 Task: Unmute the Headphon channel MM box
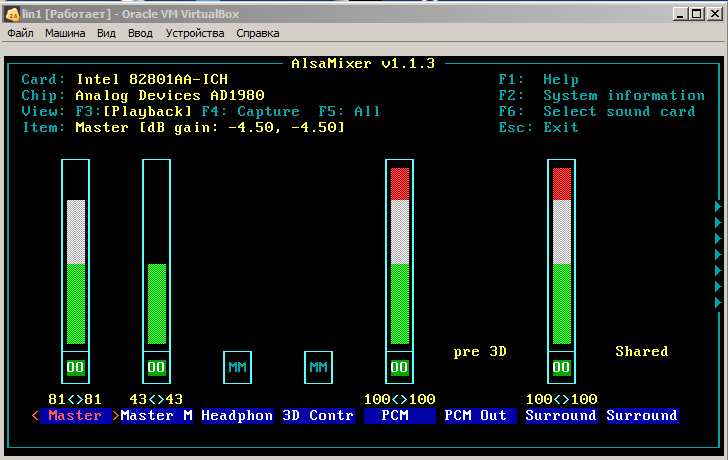coord(237,367)
